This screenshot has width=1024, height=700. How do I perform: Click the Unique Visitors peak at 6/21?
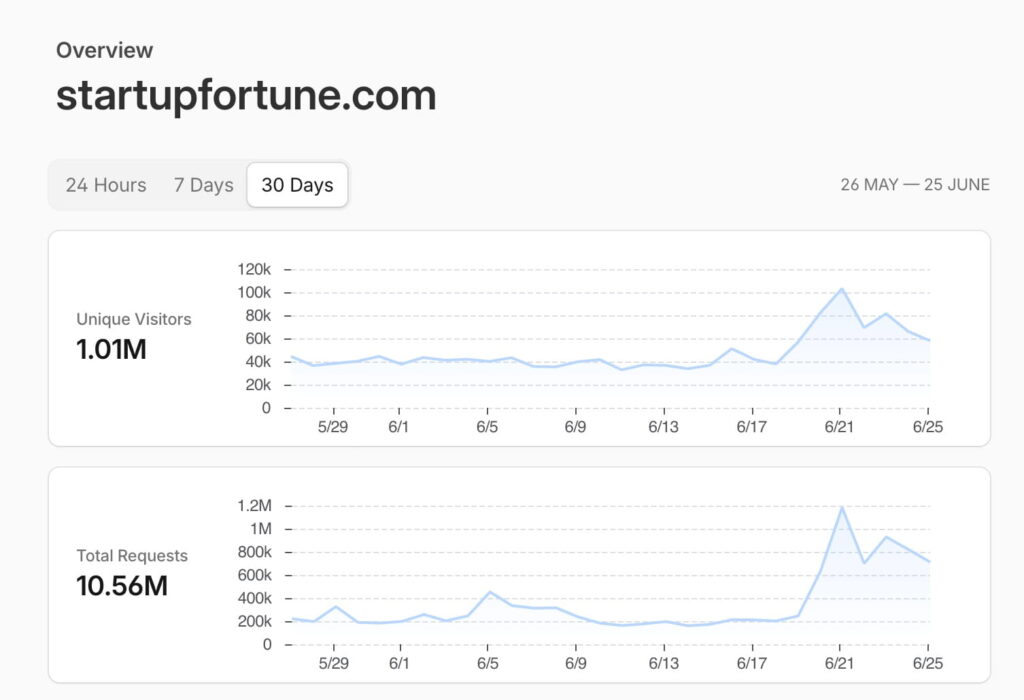point(841,289)
